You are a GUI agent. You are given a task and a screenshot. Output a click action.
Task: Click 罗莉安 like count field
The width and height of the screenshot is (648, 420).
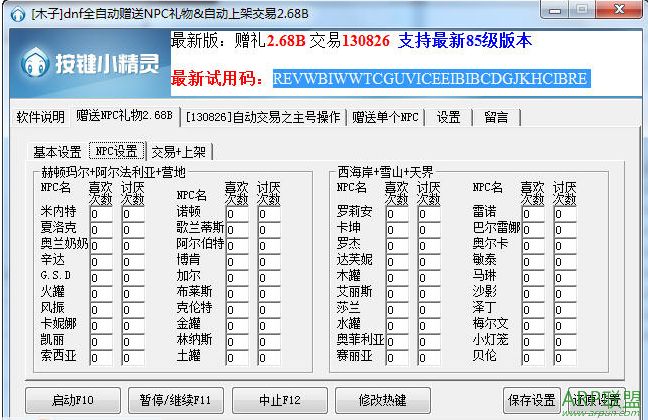pyautogui.click(x=397, y=214)
